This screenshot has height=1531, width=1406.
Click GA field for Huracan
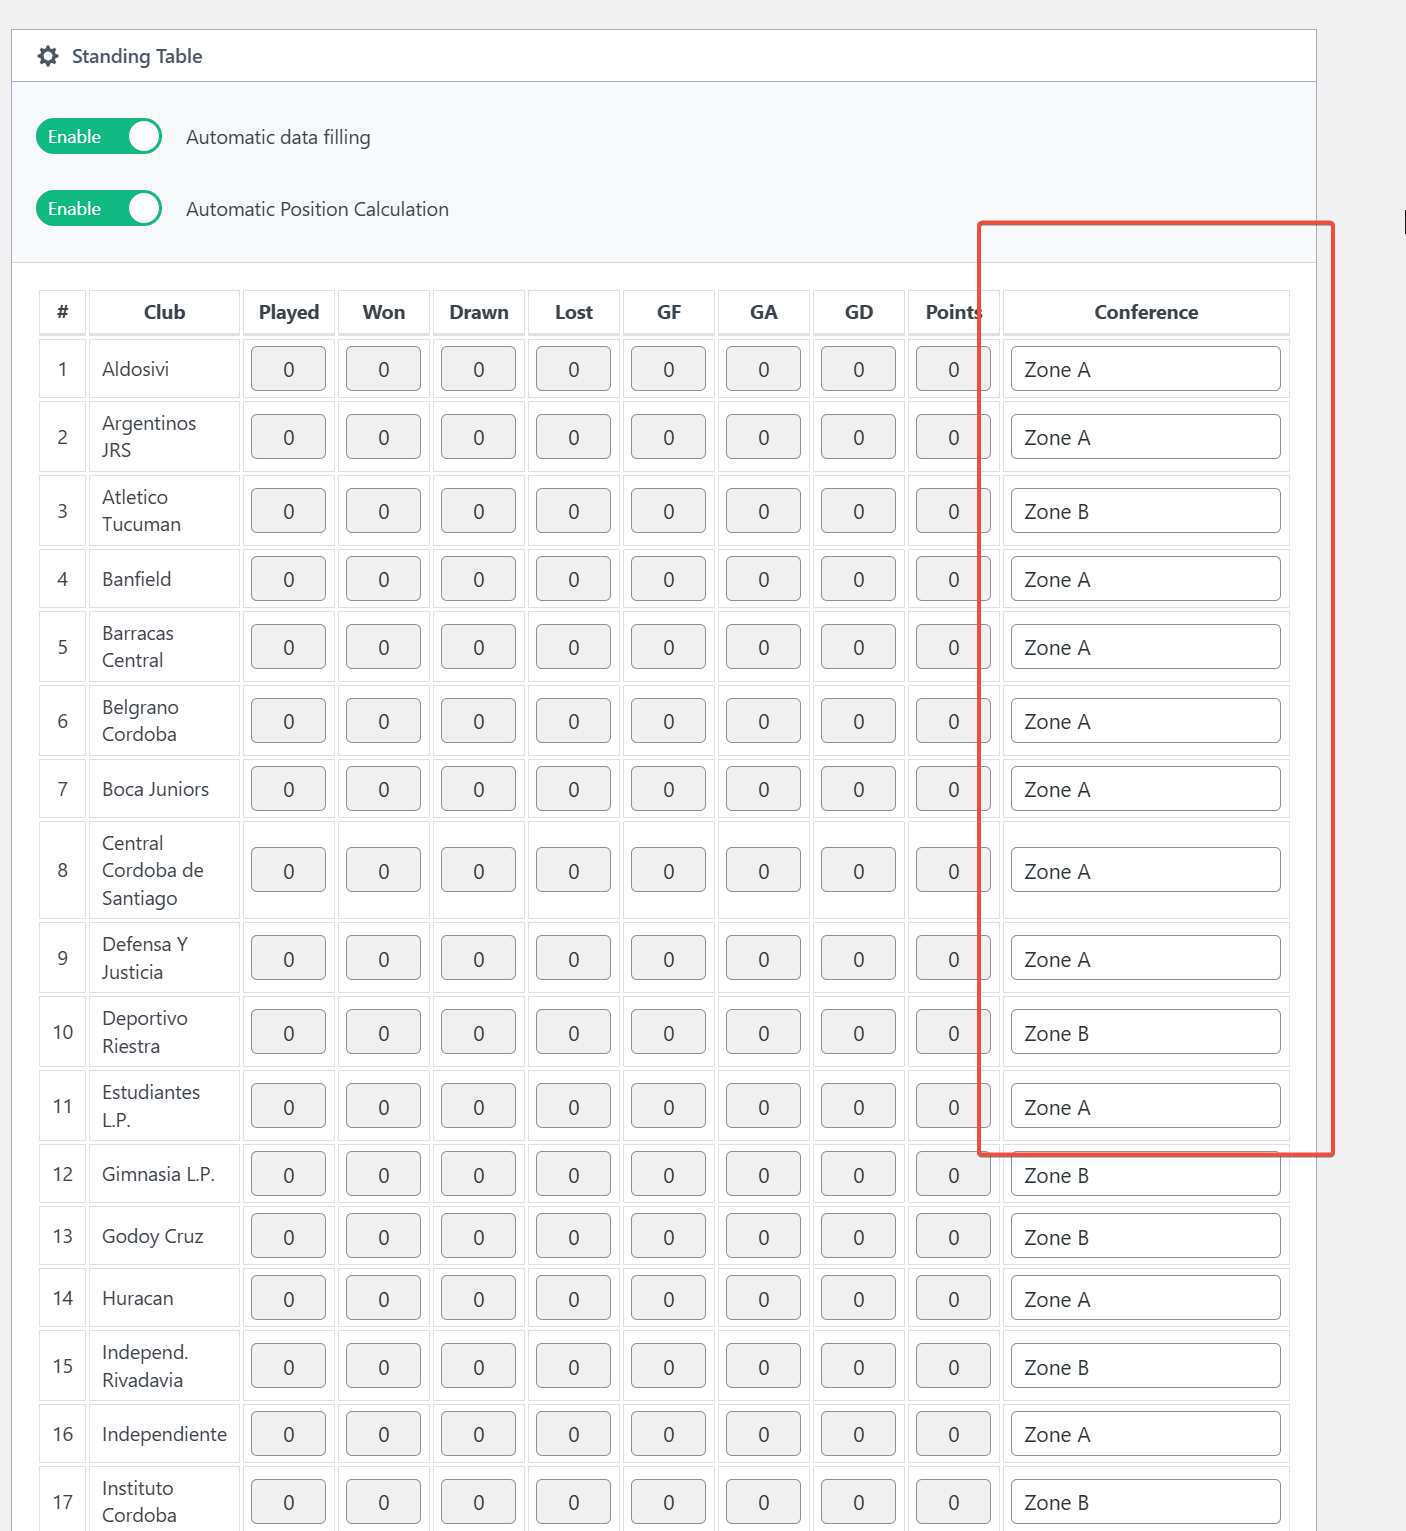pos(764,1298)
